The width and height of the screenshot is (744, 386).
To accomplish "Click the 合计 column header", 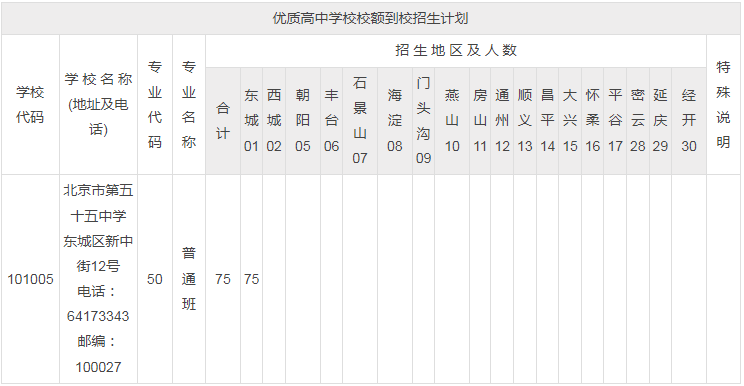I will point(223,121).
